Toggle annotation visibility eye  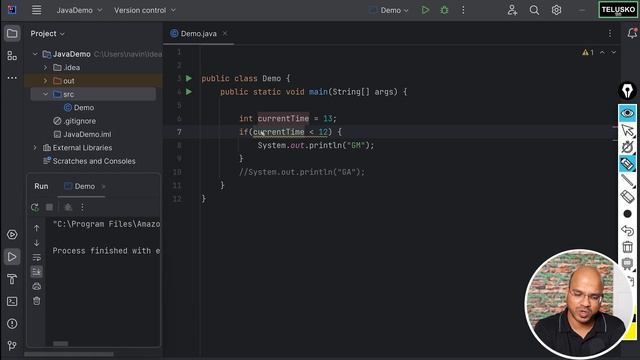pos(627,113)
